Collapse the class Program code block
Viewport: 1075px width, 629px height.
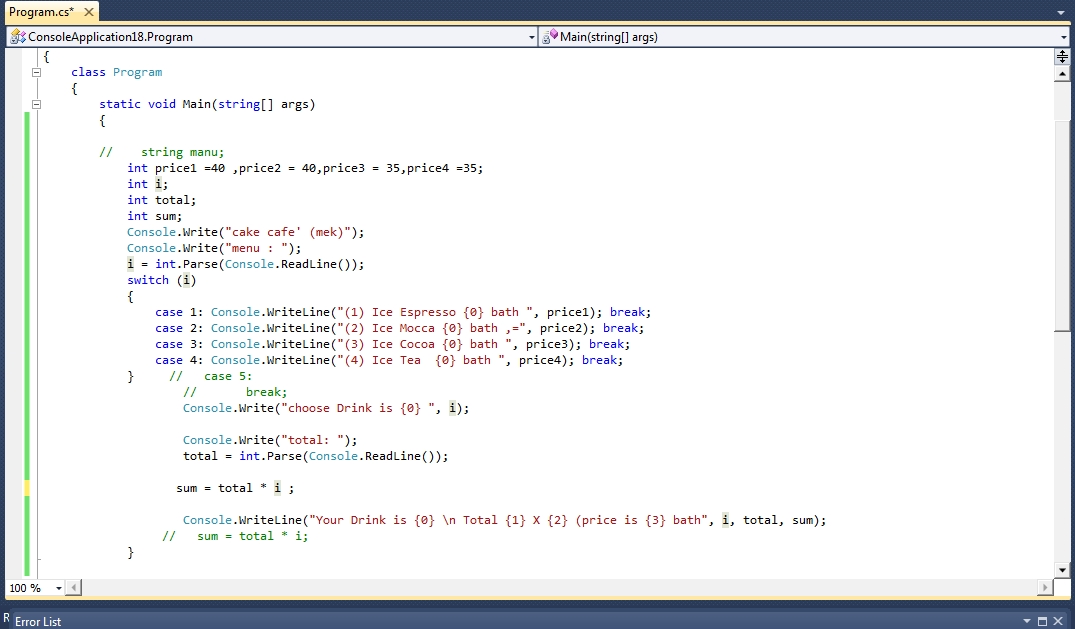click(37, 72)
